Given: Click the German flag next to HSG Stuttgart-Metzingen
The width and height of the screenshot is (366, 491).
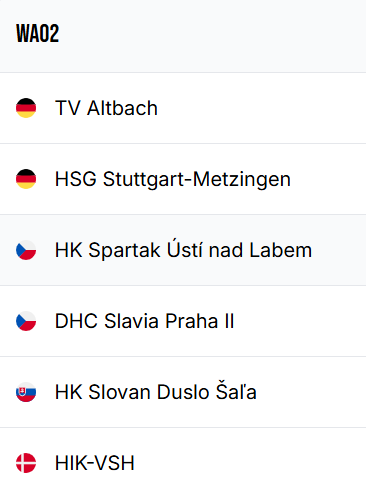Looking at the screenshot, I should pos(26,179).
